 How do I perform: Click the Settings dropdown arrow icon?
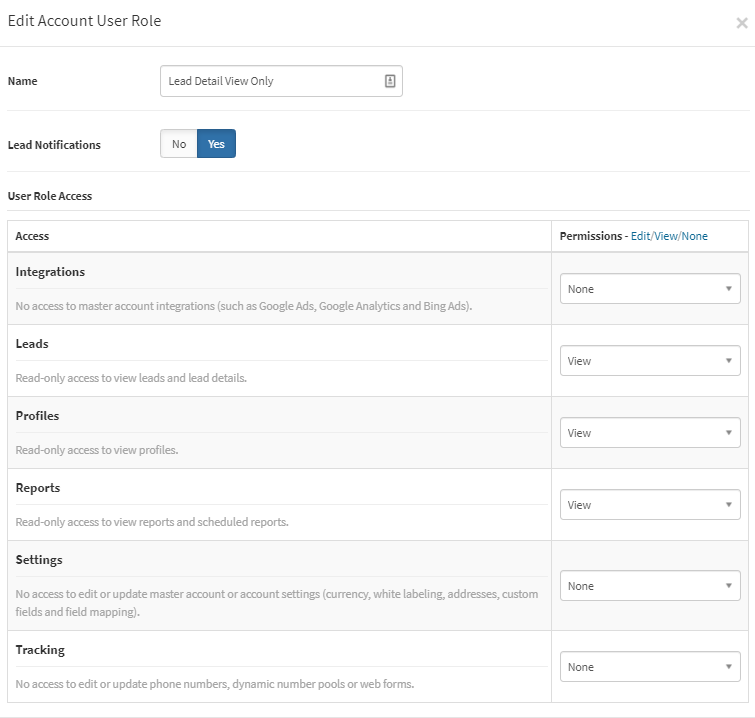[x=729, y=586]
